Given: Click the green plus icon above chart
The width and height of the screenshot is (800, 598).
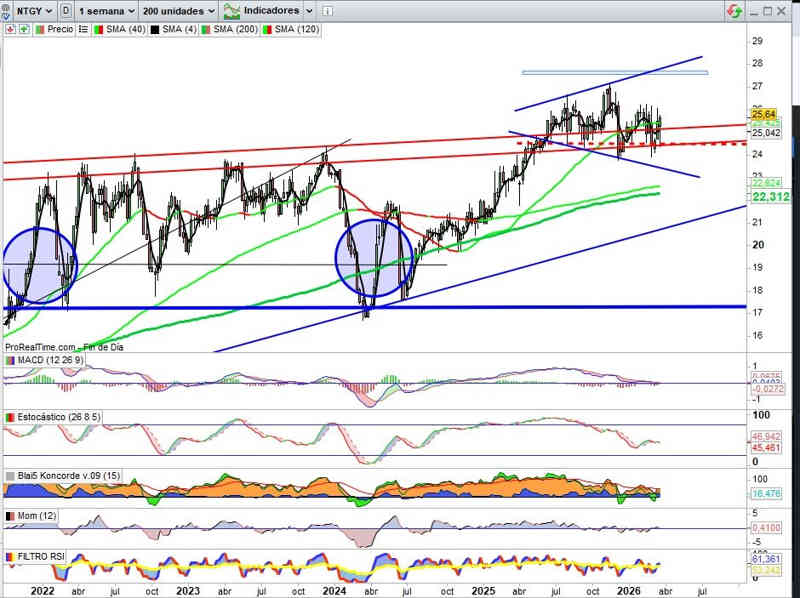Looking at the screenshot, I should 23,30.
